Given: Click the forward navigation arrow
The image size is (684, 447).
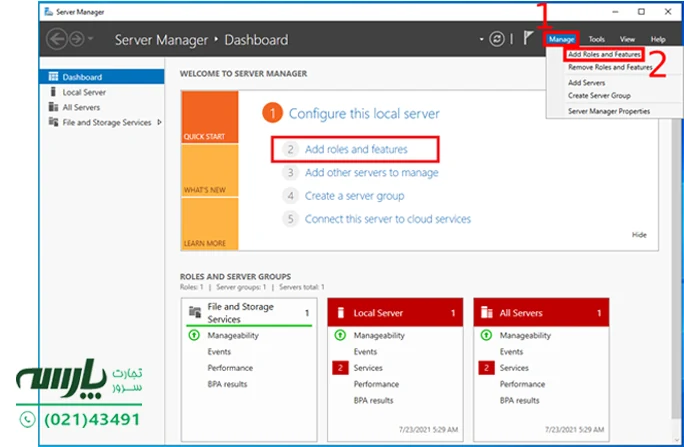Looking at the screenshot, I should coord(76,39).
